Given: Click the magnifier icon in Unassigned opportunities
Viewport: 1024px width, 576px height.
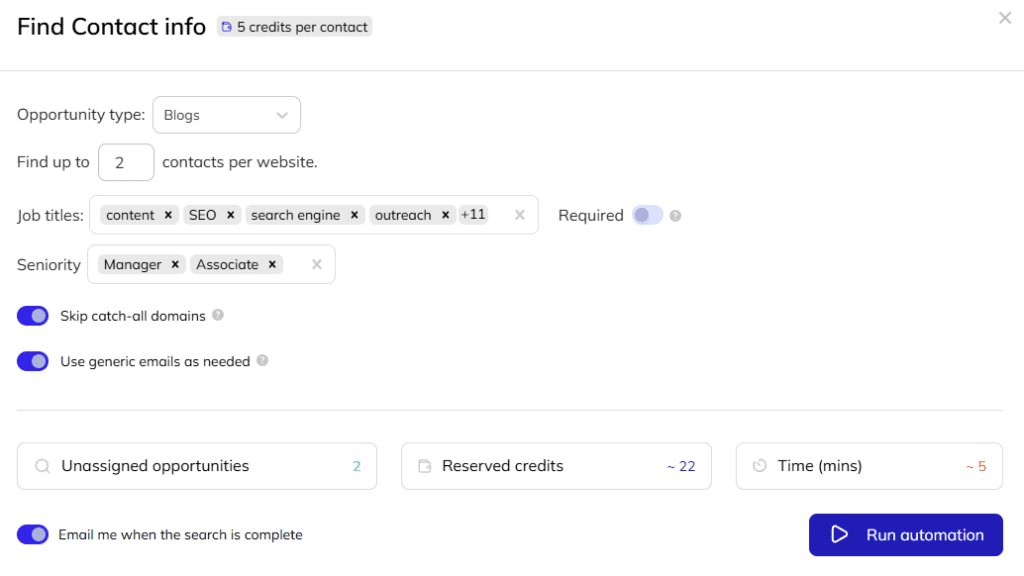Looking at the screenshot, I should 42,465.
